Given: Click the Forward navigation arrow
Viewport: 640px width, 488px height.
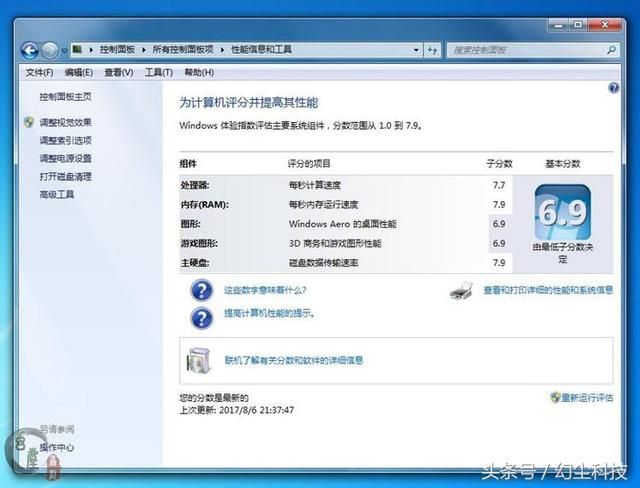Looking at the screenshot, I should click(51, 50).
